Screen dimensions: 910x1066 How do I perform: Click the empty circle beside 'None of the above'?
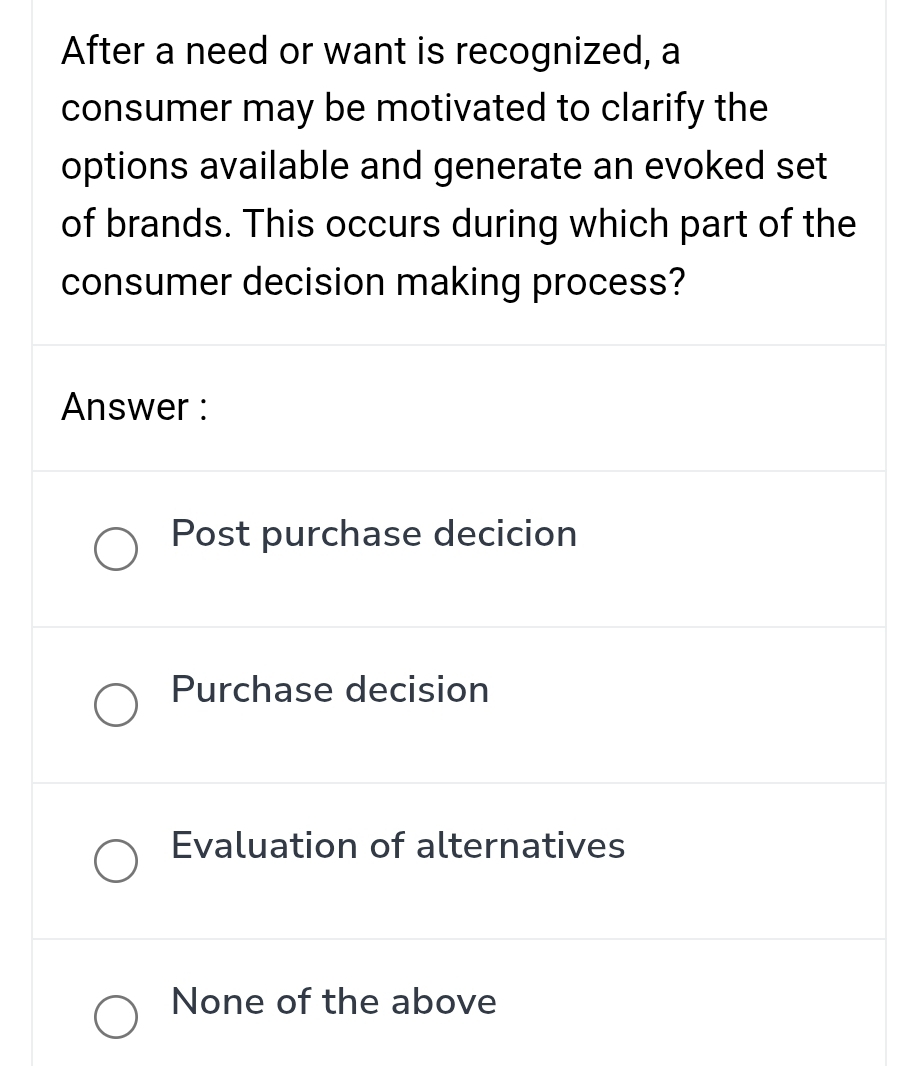point(116,1017)
